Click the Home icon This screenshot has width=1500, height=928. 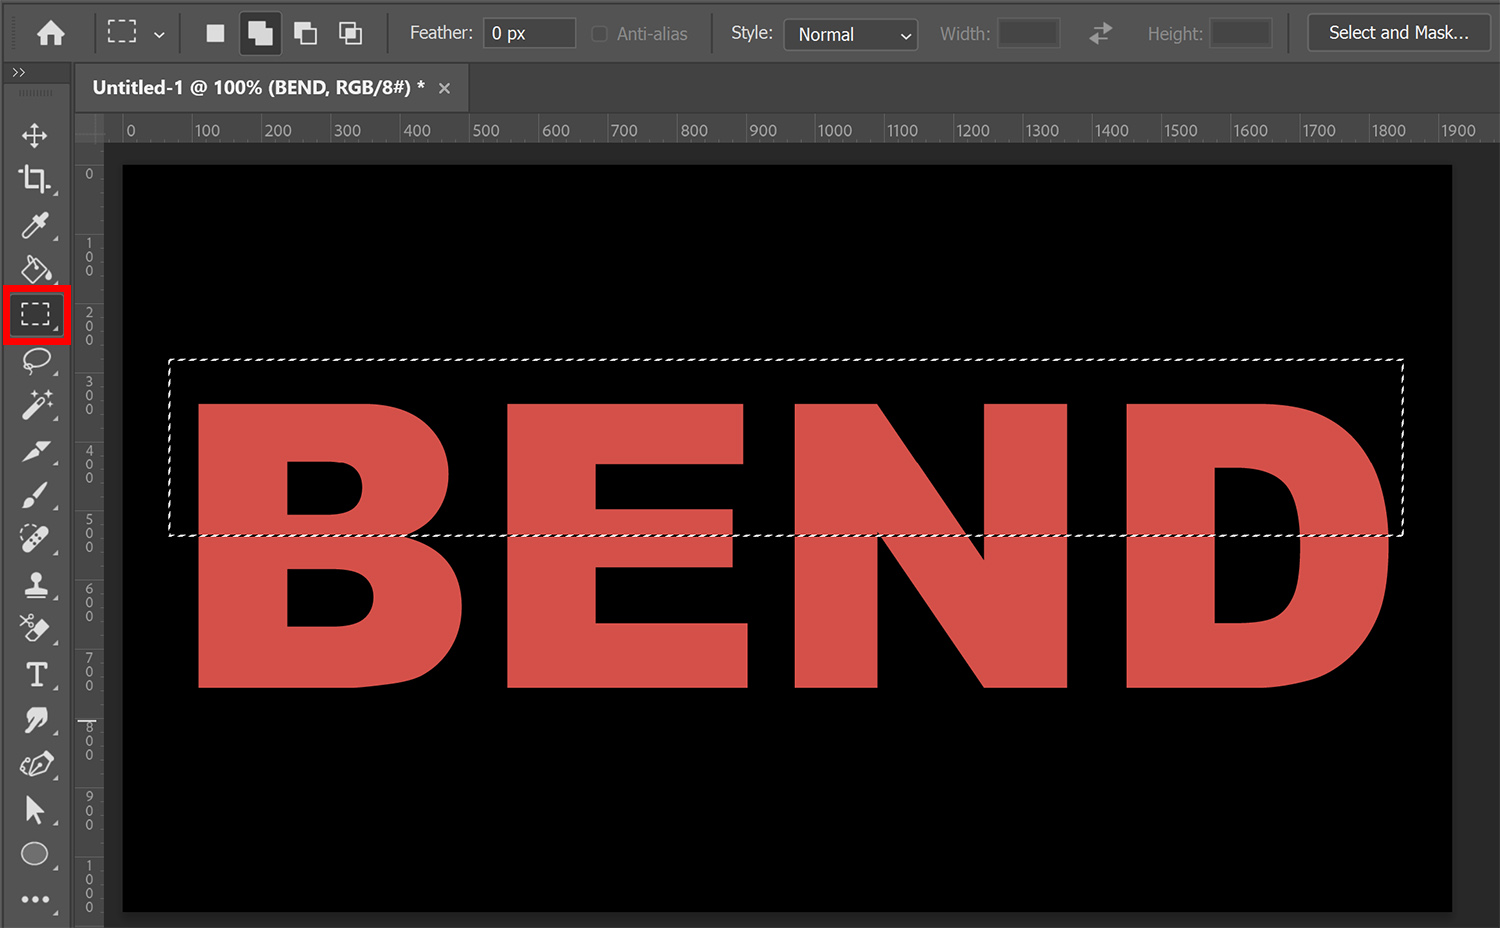point(50,32)
